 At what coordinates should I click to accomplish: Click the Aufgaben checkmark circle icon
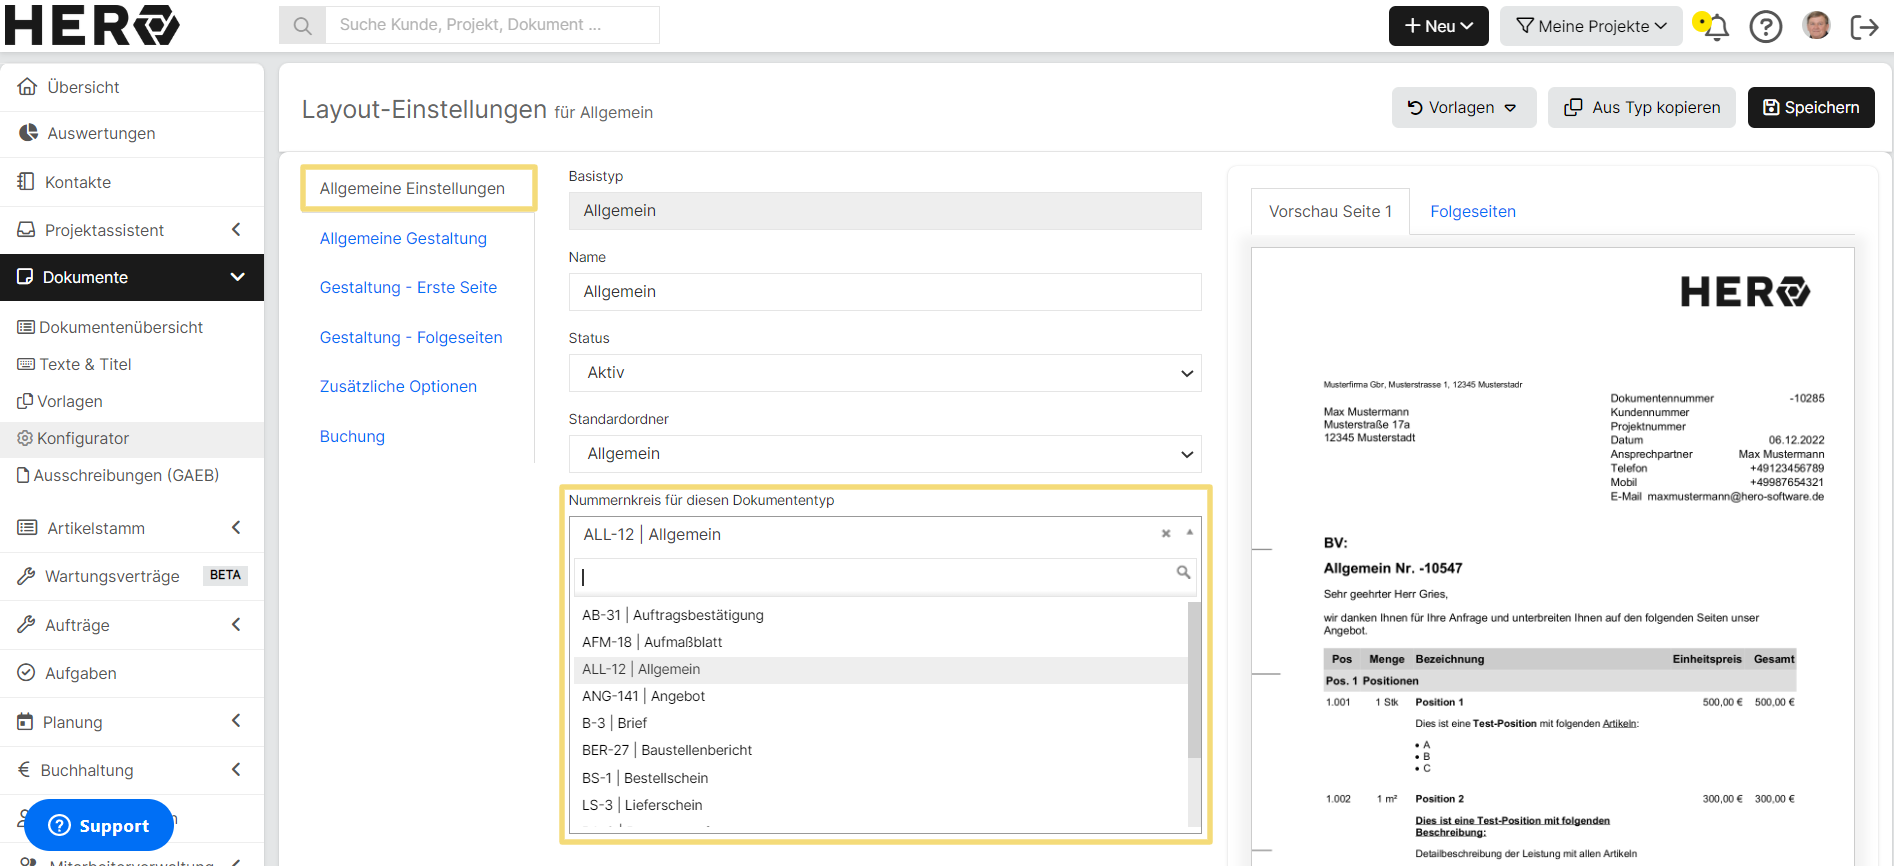(x=27, y=673)
